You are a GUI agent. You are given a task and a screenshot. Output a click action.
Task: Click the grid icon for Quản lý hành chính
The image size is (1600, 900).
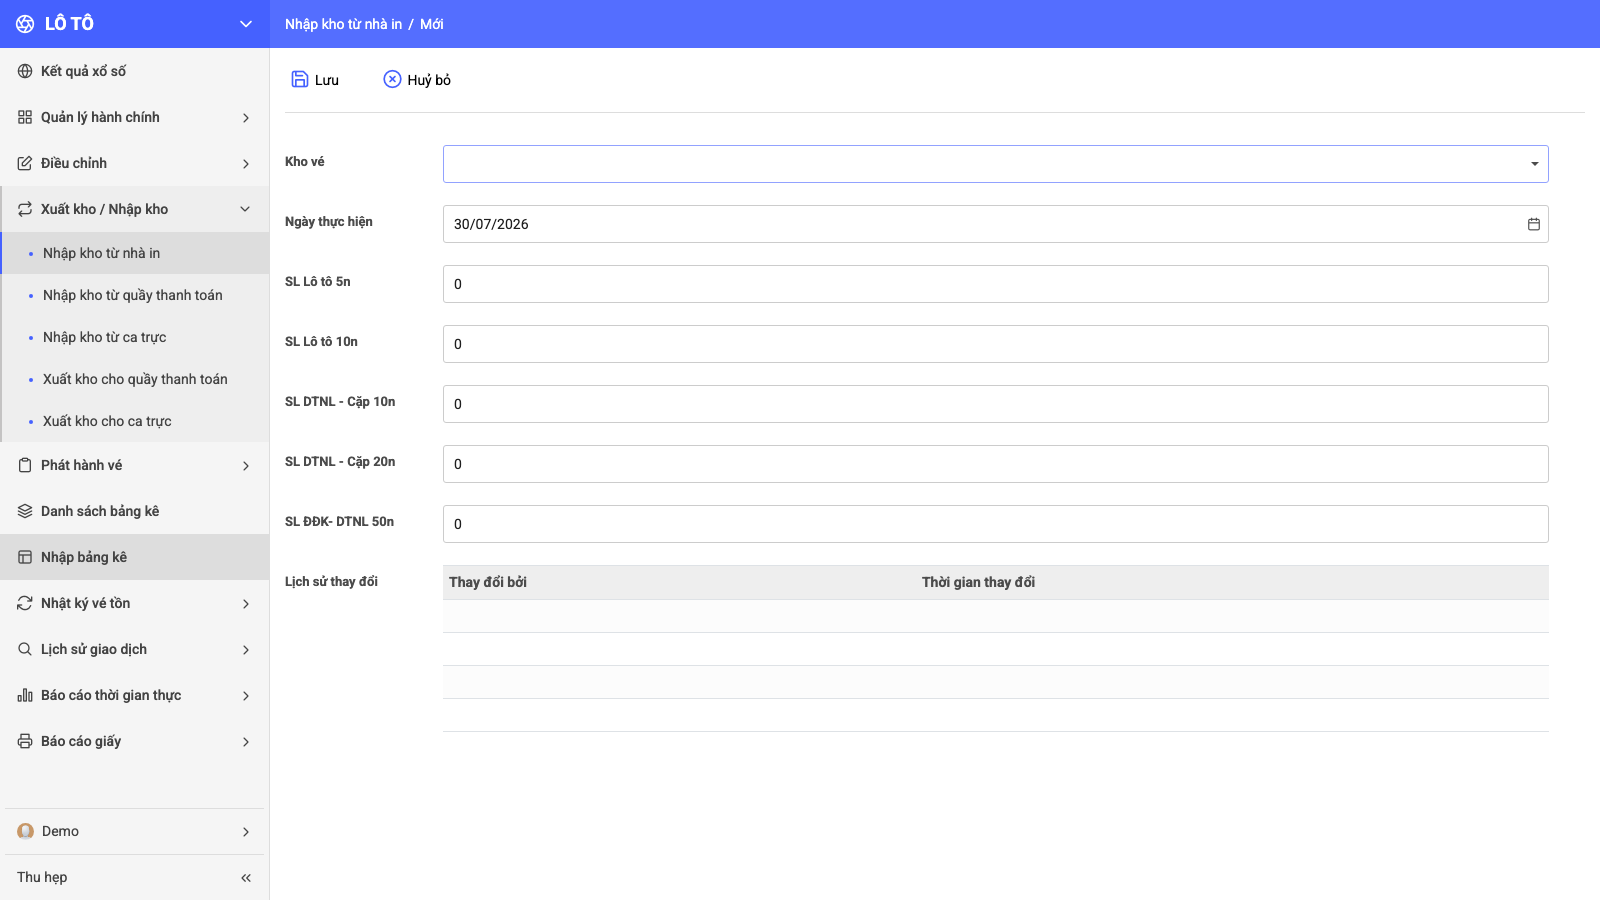pyautogui.click(x=25, y=117)
